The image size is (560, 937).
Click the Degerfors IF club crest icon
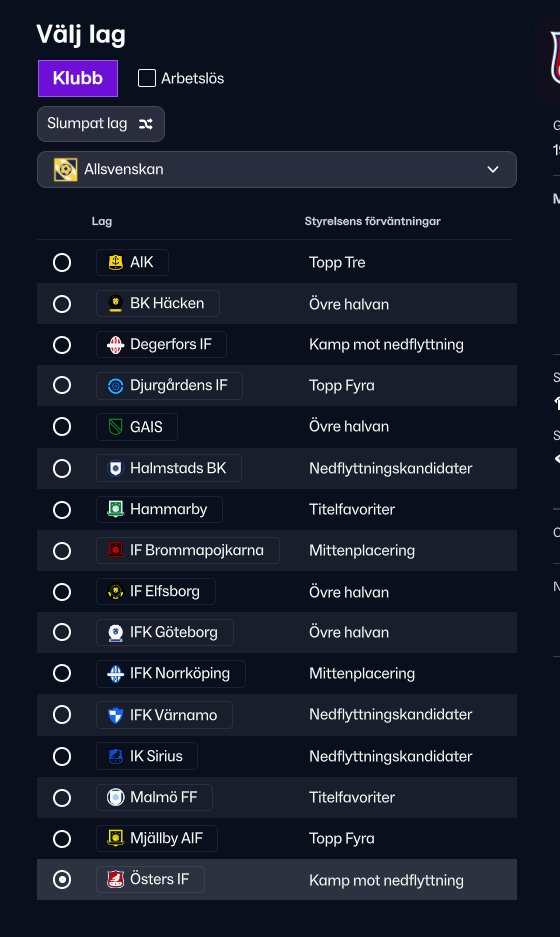[115, 345]
